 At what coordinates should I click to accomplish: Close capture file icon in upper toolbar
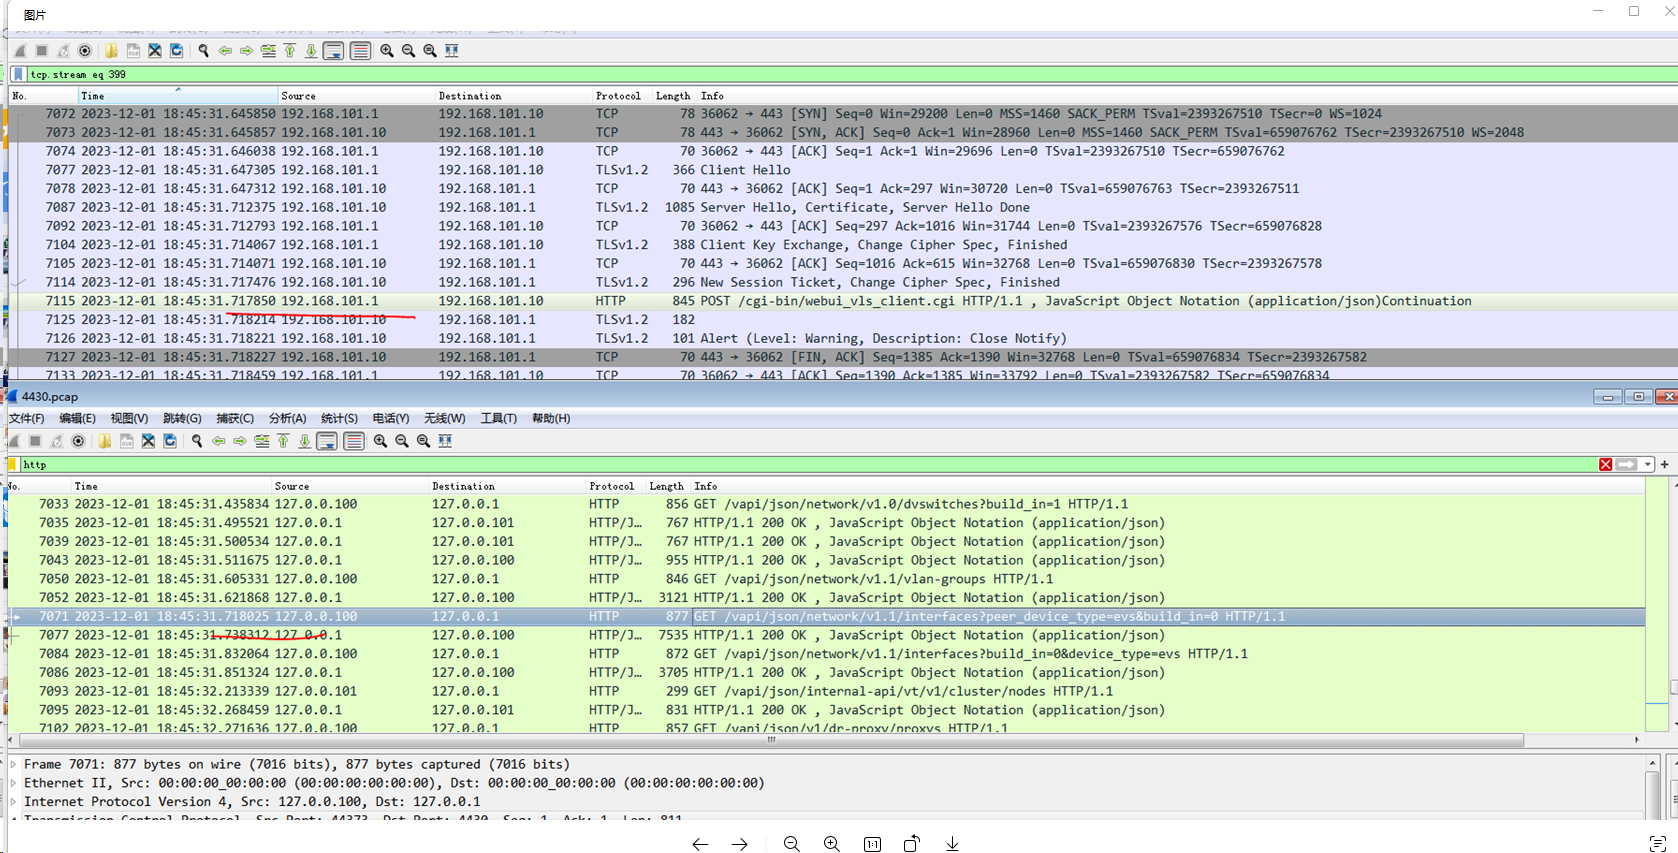click(155, 50)
